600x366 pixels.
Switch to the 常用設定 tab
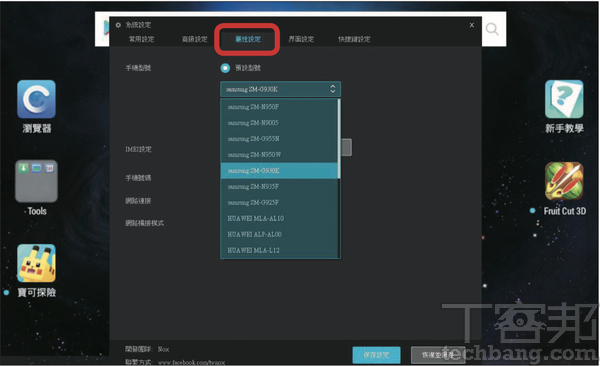click(x=142, y=39)
